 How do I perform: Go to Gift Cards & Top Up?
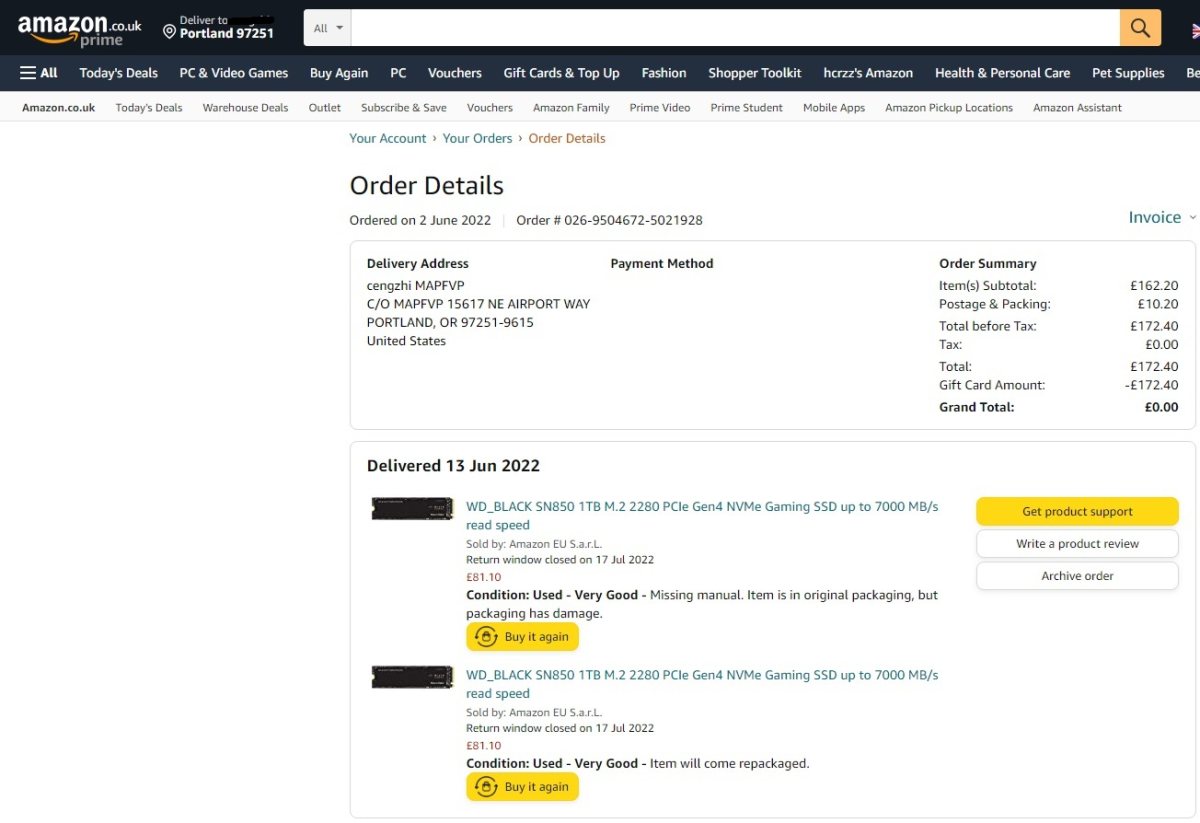[561, 73]
